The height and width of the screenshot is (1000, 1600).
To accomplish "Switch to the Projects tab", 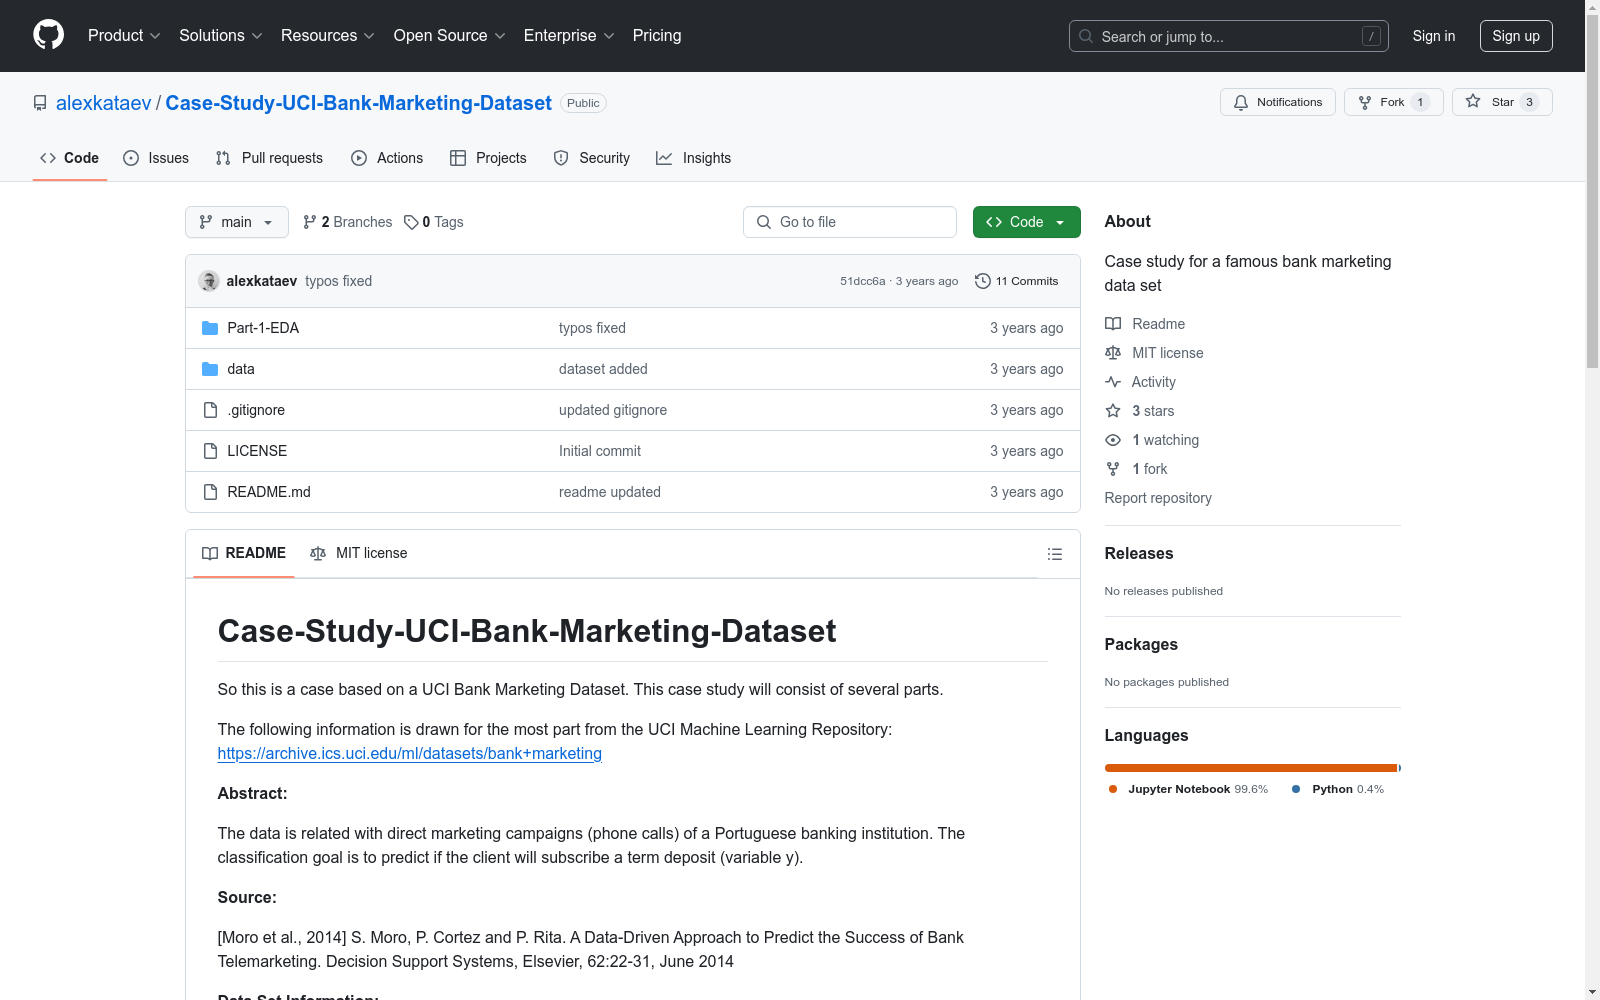I will [x=488, y=158].
